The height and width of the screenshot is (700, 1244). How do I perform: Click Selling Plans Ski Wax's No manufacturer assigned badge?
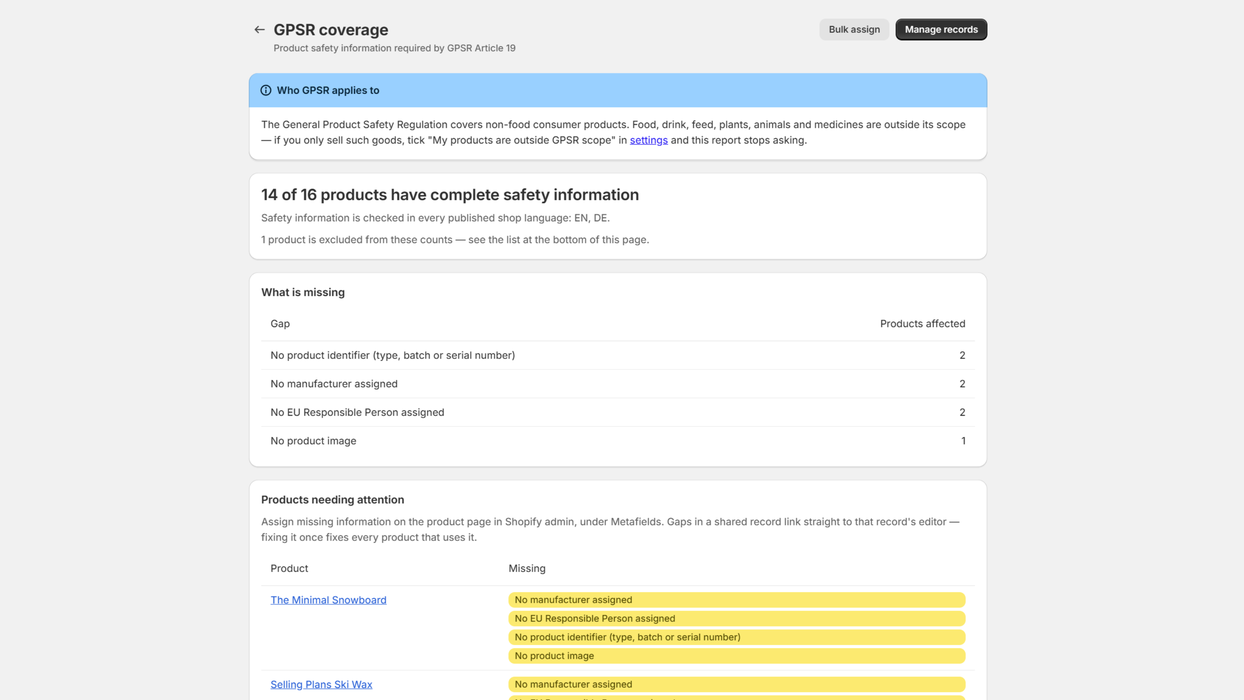coord(737,685)
